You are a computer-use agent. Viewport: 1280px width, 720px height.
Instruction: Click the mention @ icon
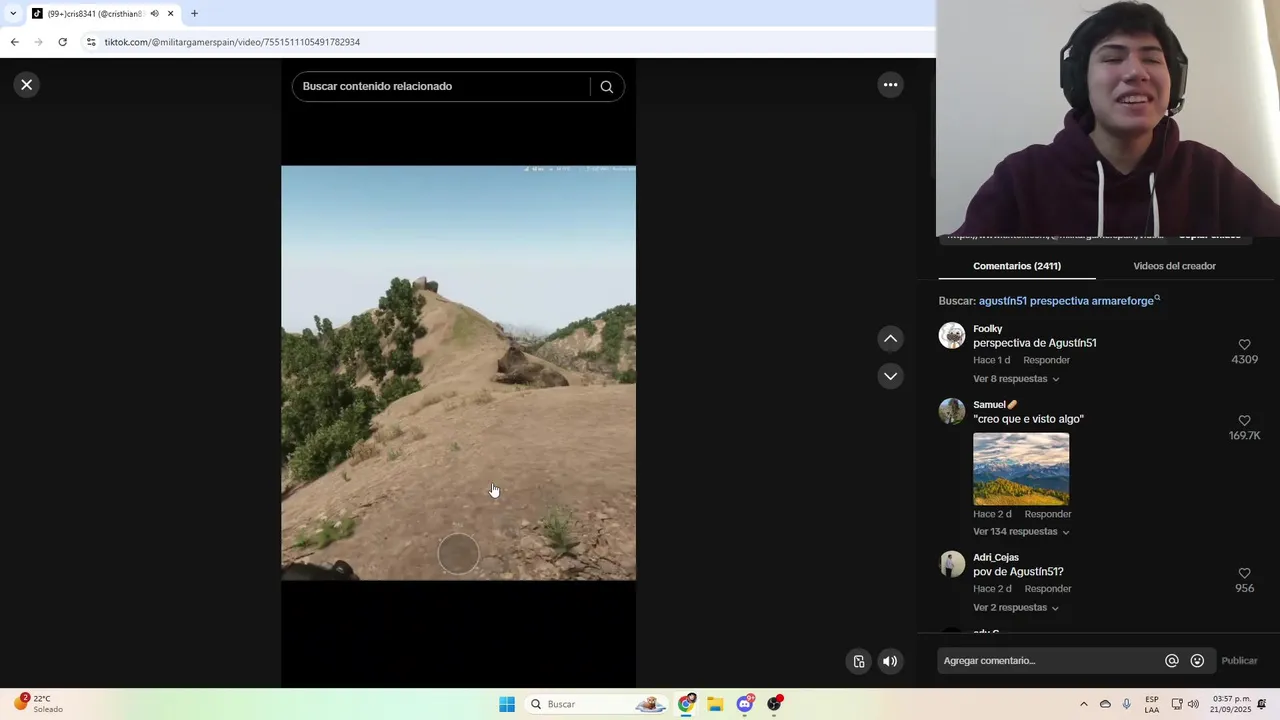(1172, 661)
